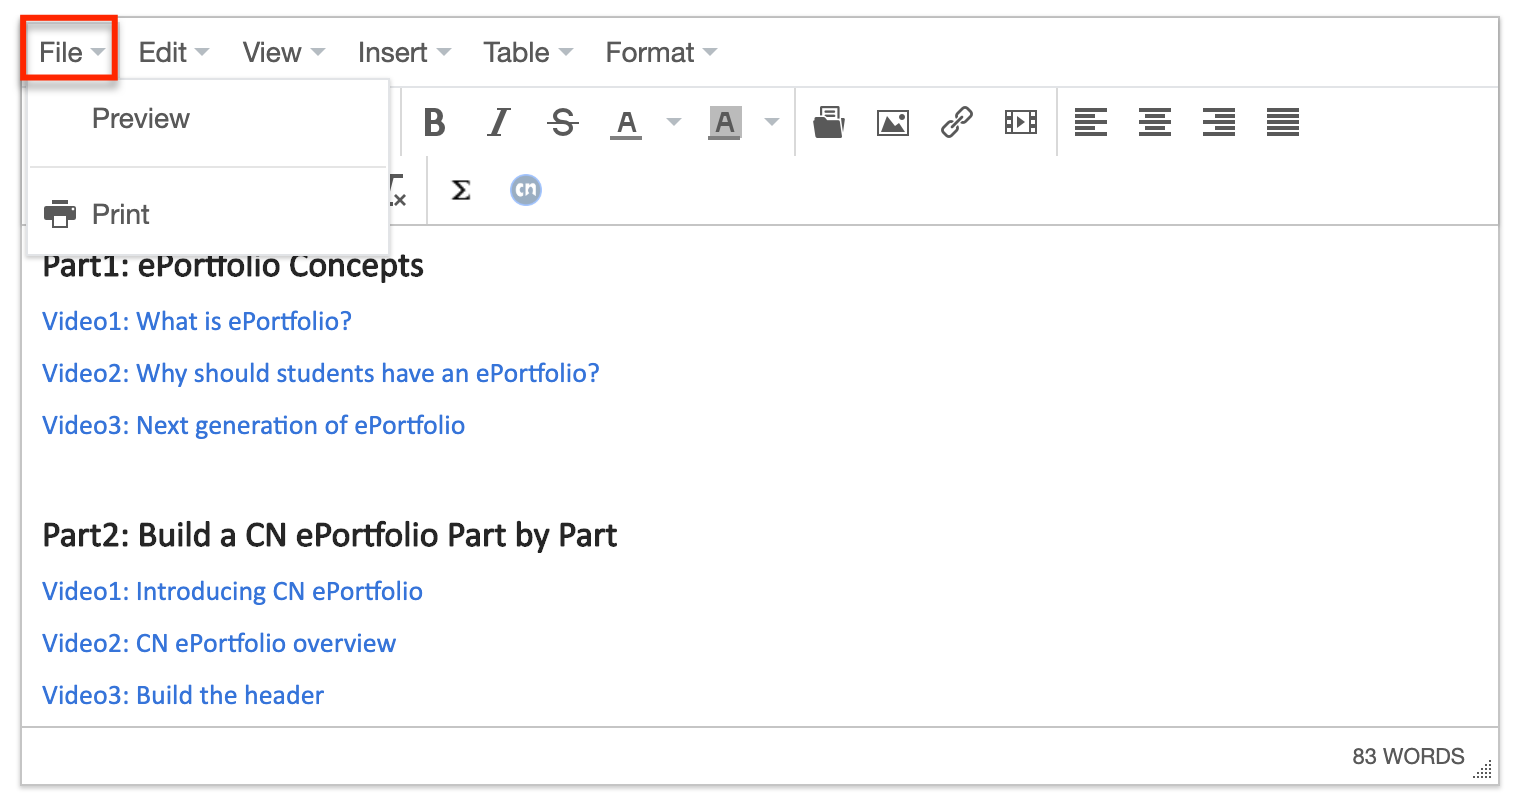The image size is (1518, 798).
Task: Open the View menu
Action: point(283,52)
